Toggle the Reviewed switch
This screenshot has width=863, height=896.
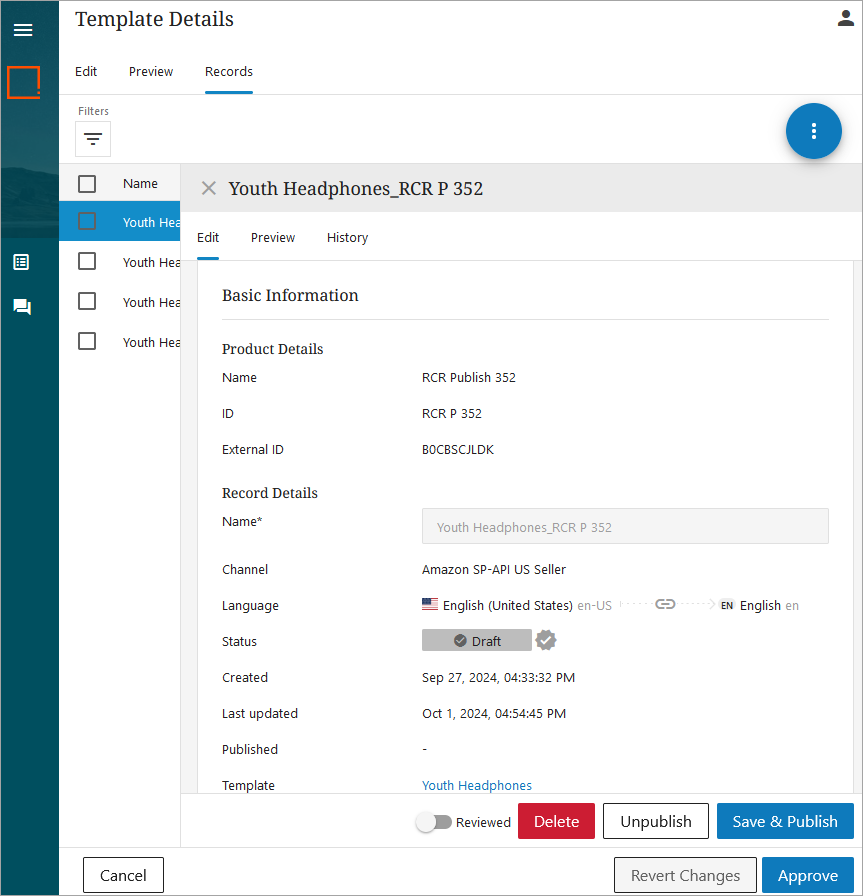click(434, 822)
